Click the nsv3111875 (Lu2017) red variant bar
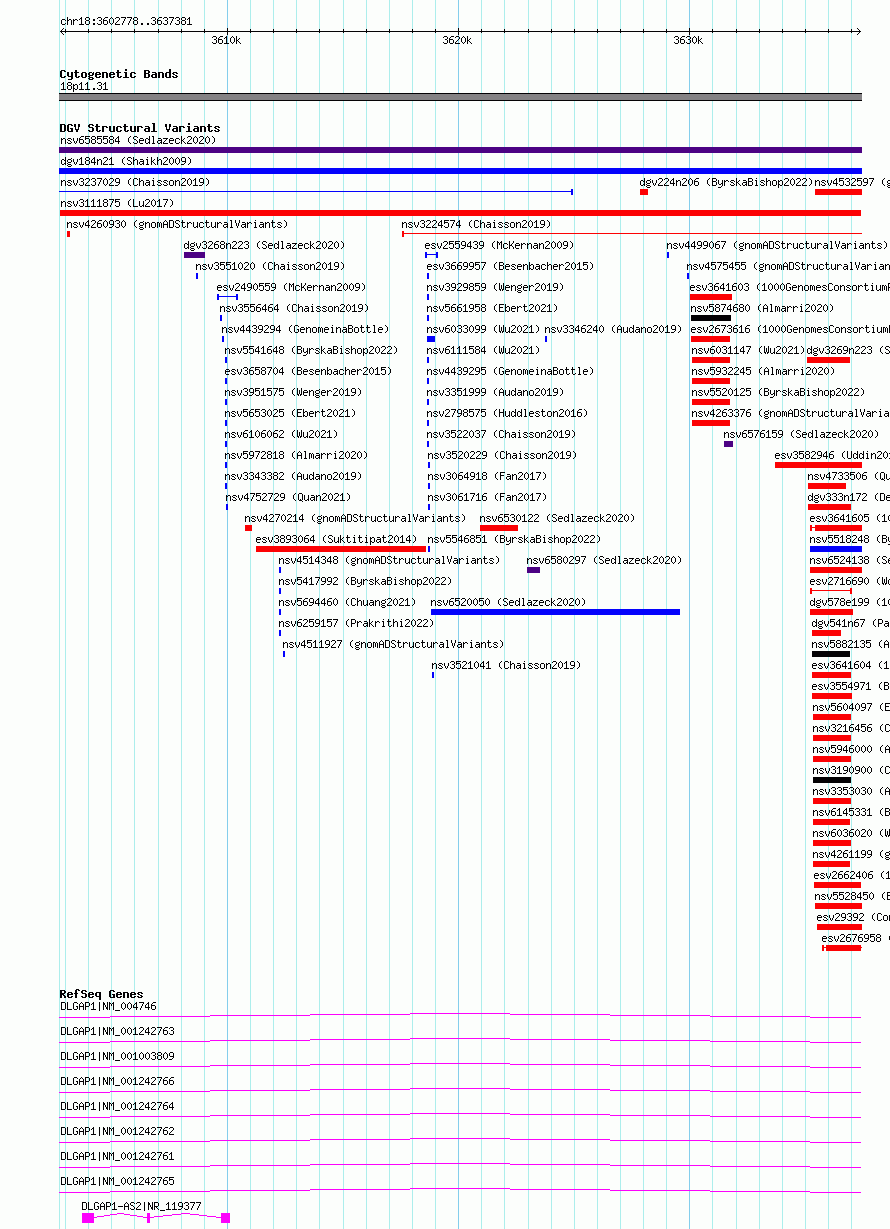The image size is (890, 1229). [460, 213]
